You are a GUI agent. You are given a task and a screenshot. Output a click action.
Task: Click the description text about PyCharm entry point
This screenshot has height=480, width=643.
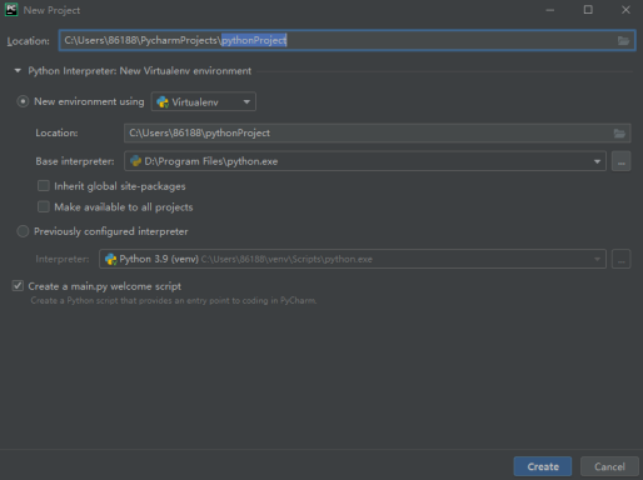click(x=173, y=300)
